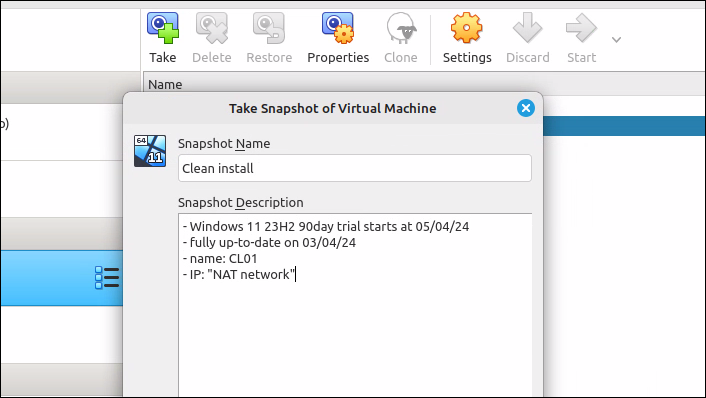Click the Snapshot Name input field
706x398 pixels.
pos(355,168)
